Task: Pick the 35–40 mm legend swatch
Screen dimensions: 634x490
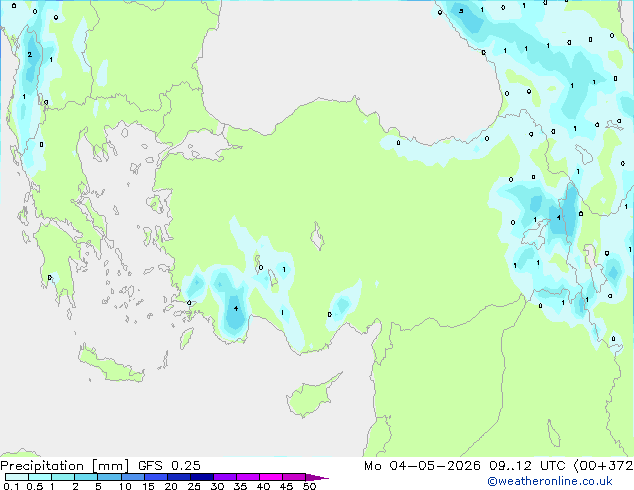Action: [x=248, y=477]
